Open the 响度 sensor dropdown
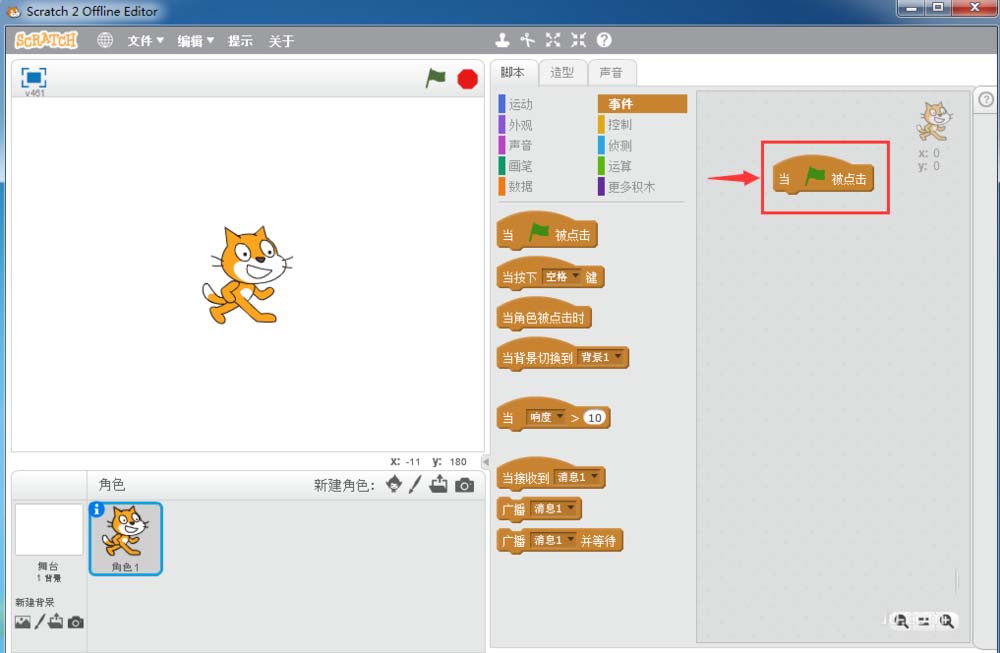 point(546,417)
